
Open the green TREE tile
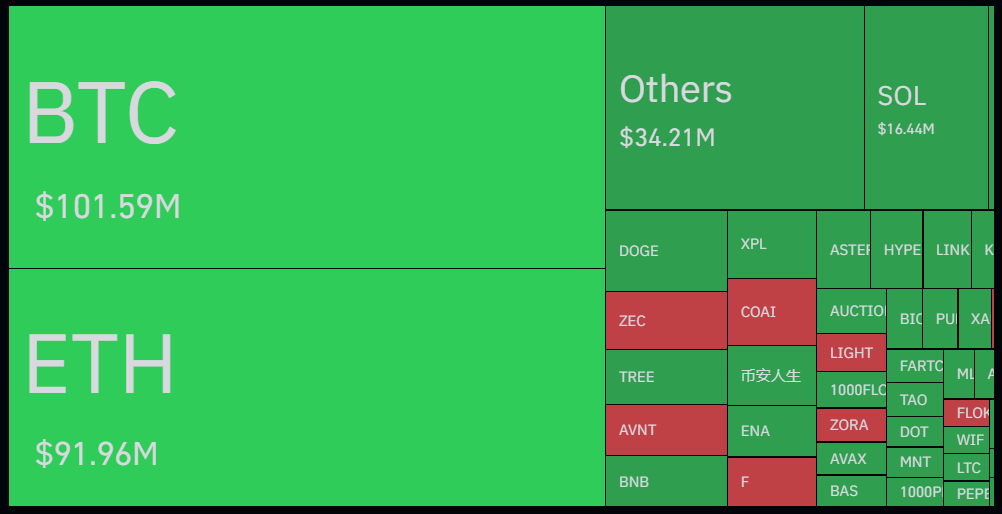click(x=666, y=377)
